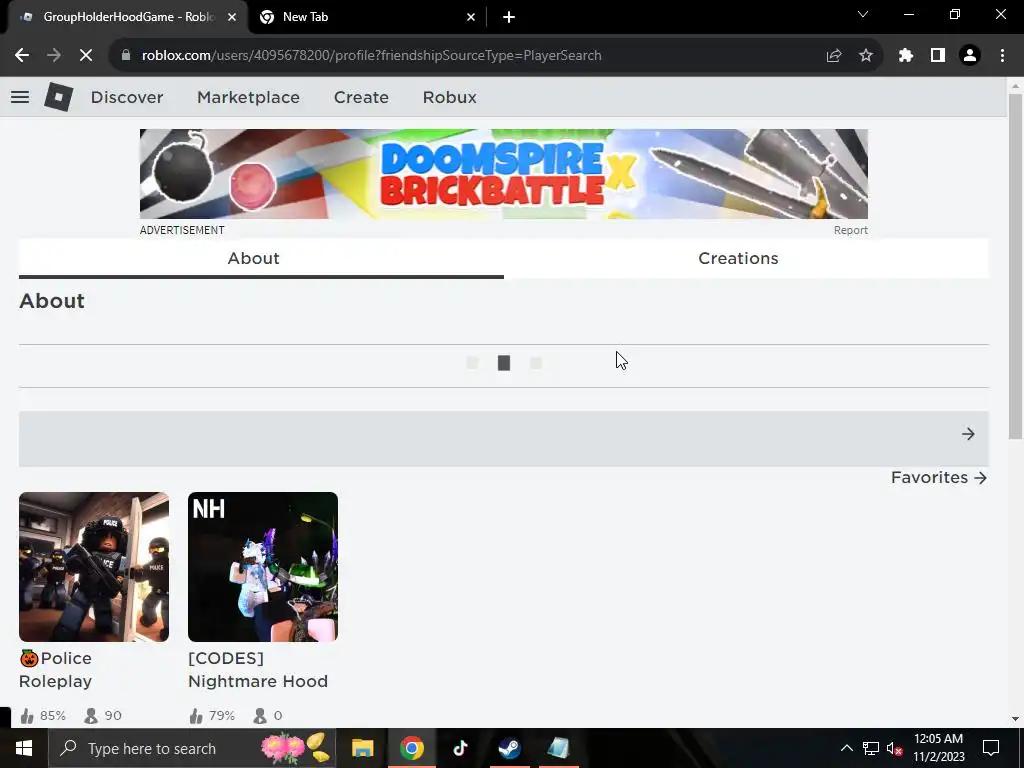This screenshot has height=768, width=1024.
Task: Open Chrome three-dot menu
Action: [x=1002, y=56]
